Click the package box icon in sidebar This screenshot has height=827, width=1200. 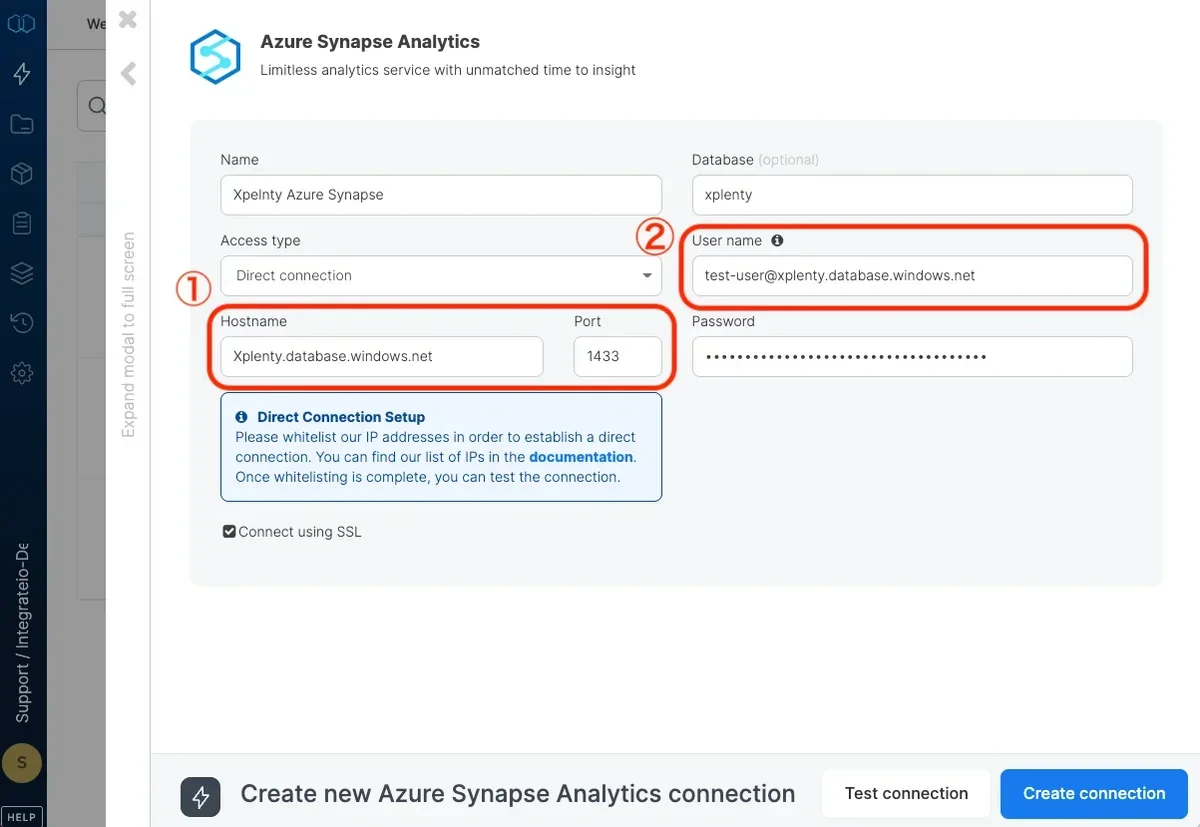pos(22,173)
